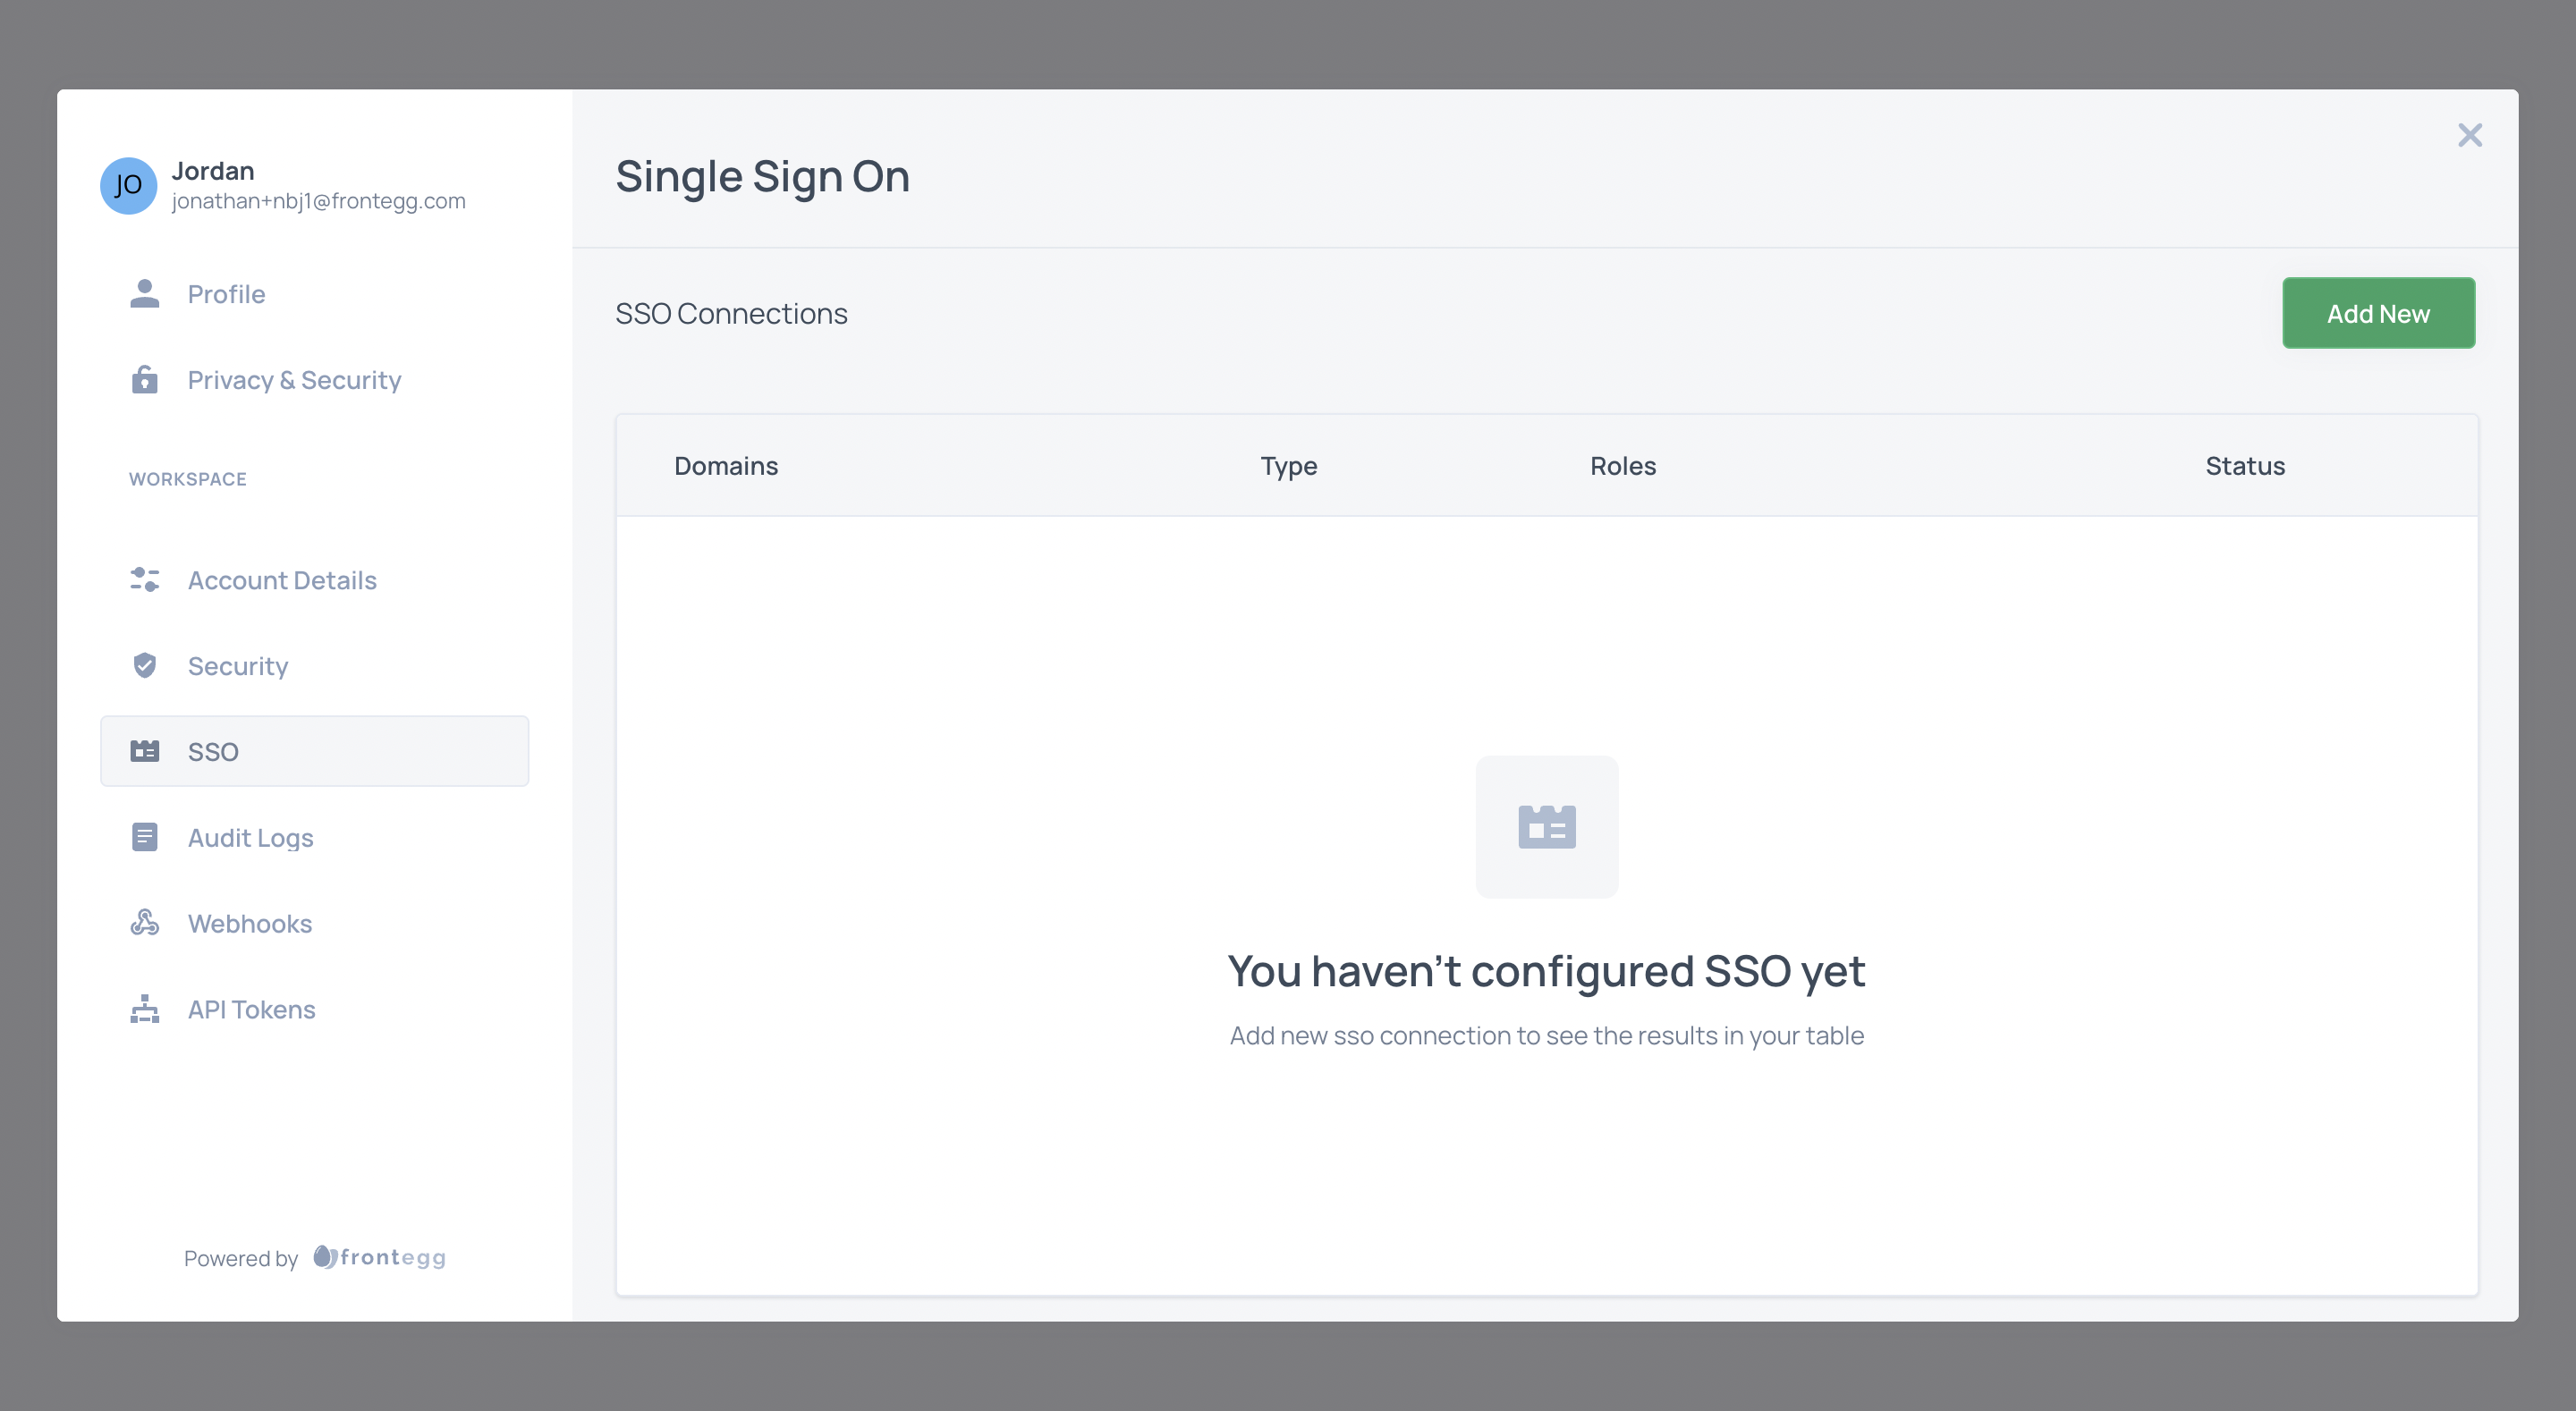
Task: Click the Profile person icon
Action: point(145,294)
